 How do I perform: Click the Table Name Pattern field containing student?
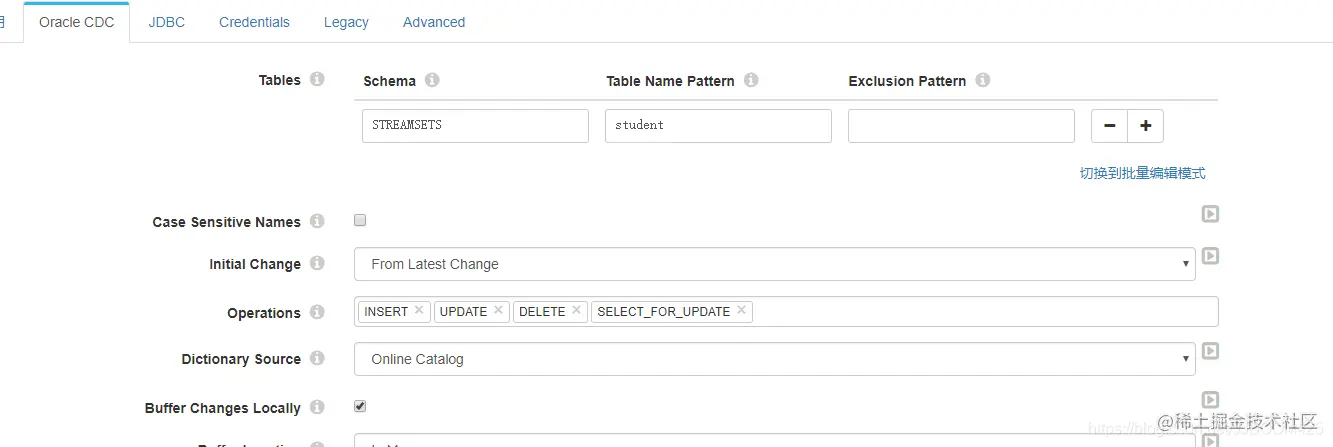coord(718,126)
